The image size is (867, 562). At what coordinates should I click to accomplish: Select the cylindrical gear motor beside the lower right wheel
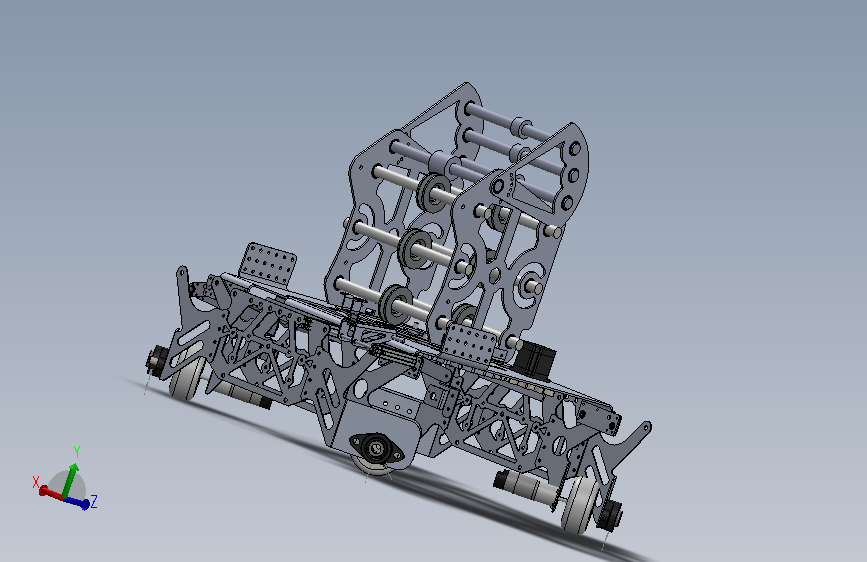(x=525, y=486)
